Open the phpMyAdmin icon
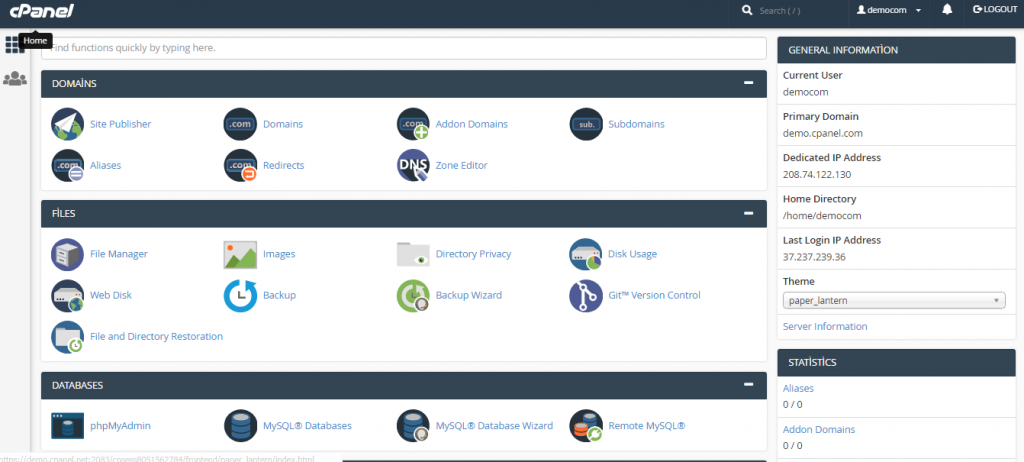Screen dimensions: 1024x462 (x=67, y=426)
